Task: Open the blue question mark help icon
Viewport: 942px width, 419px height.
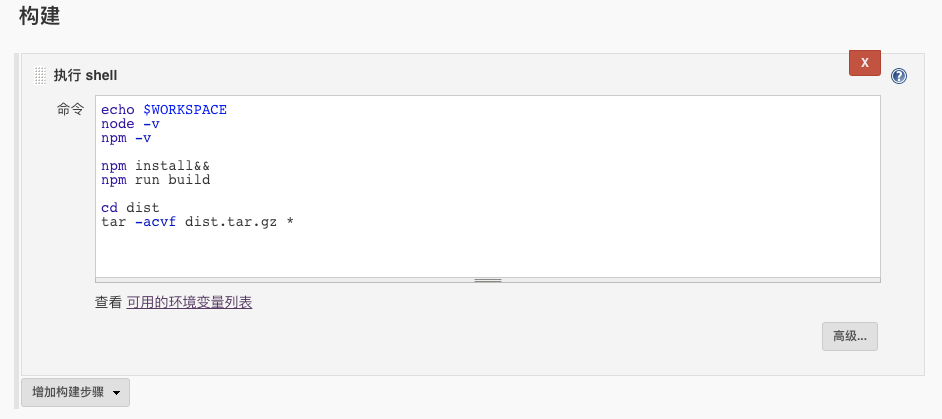Action: [898, 76]
